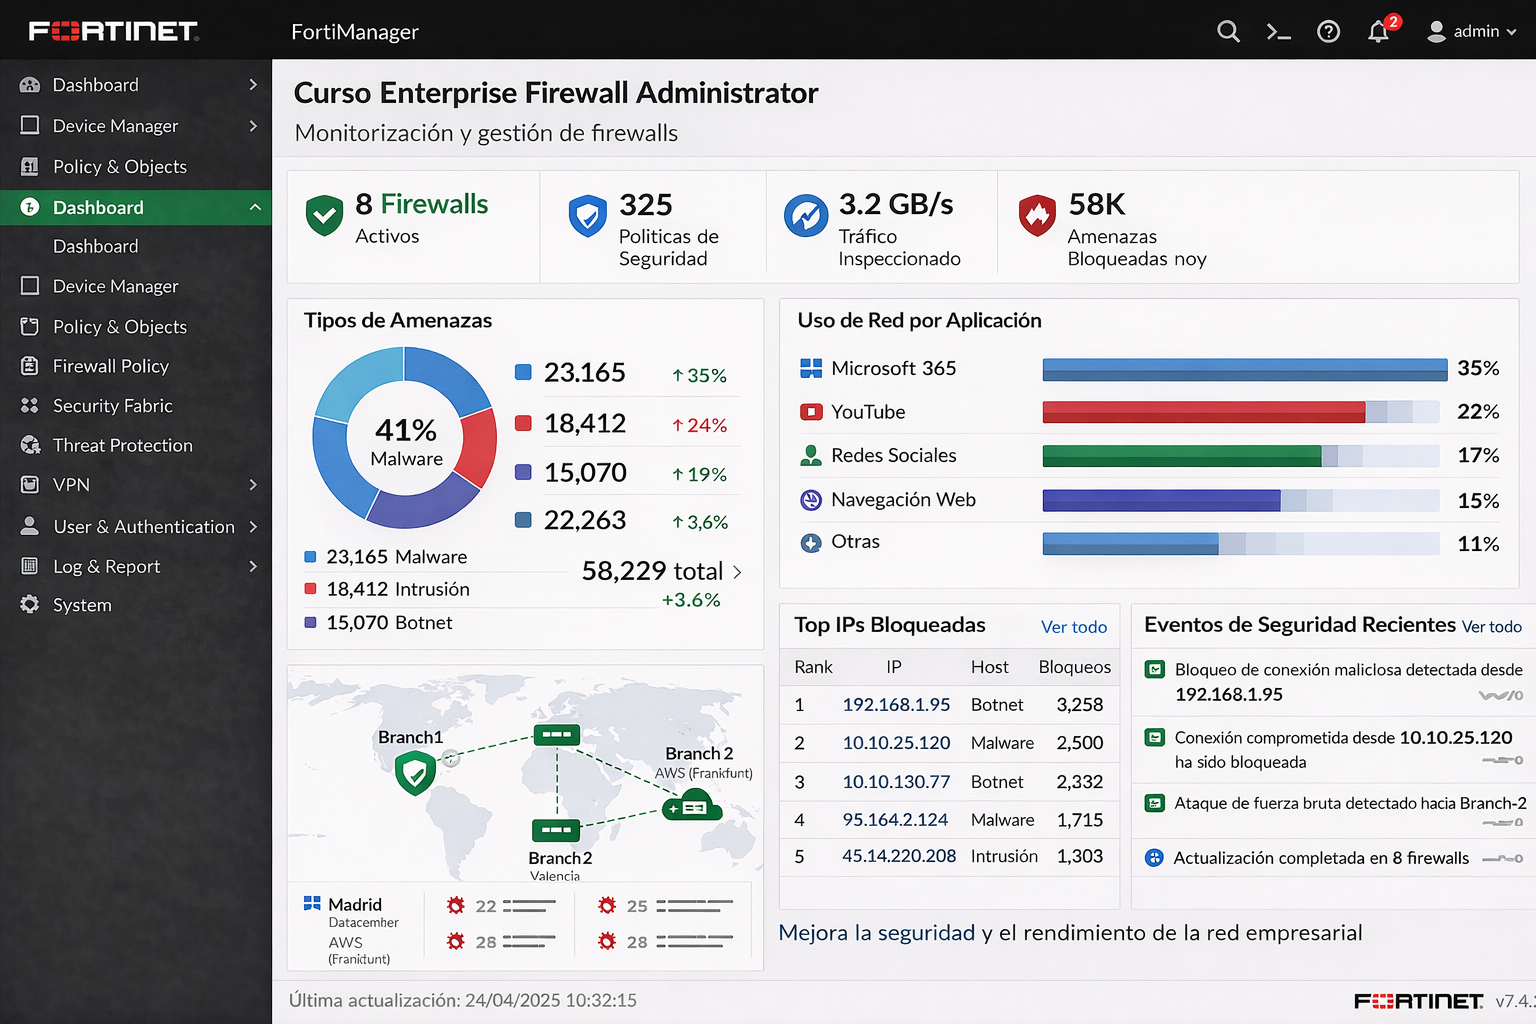Screen dimensions: 1536x1024
Task: Collapse the highlighted Dashboard menu section
Action: 255,207
